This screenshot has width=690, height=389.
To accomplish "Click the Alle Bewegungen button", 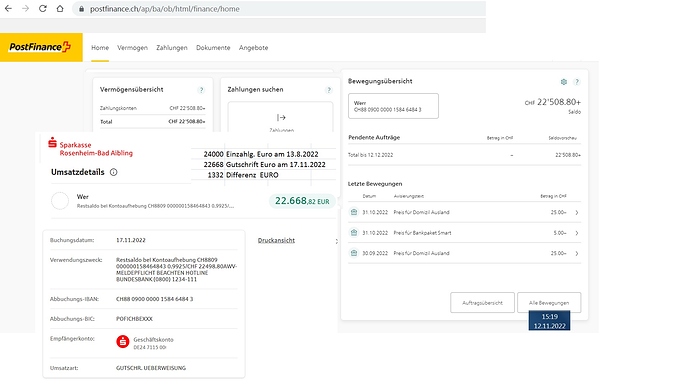I will tap(549, 303).
